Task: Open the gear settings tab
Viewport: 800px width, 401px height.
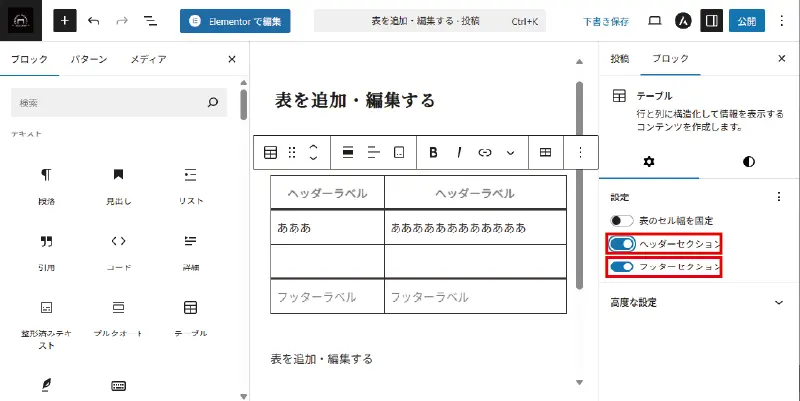Action: 649,162
